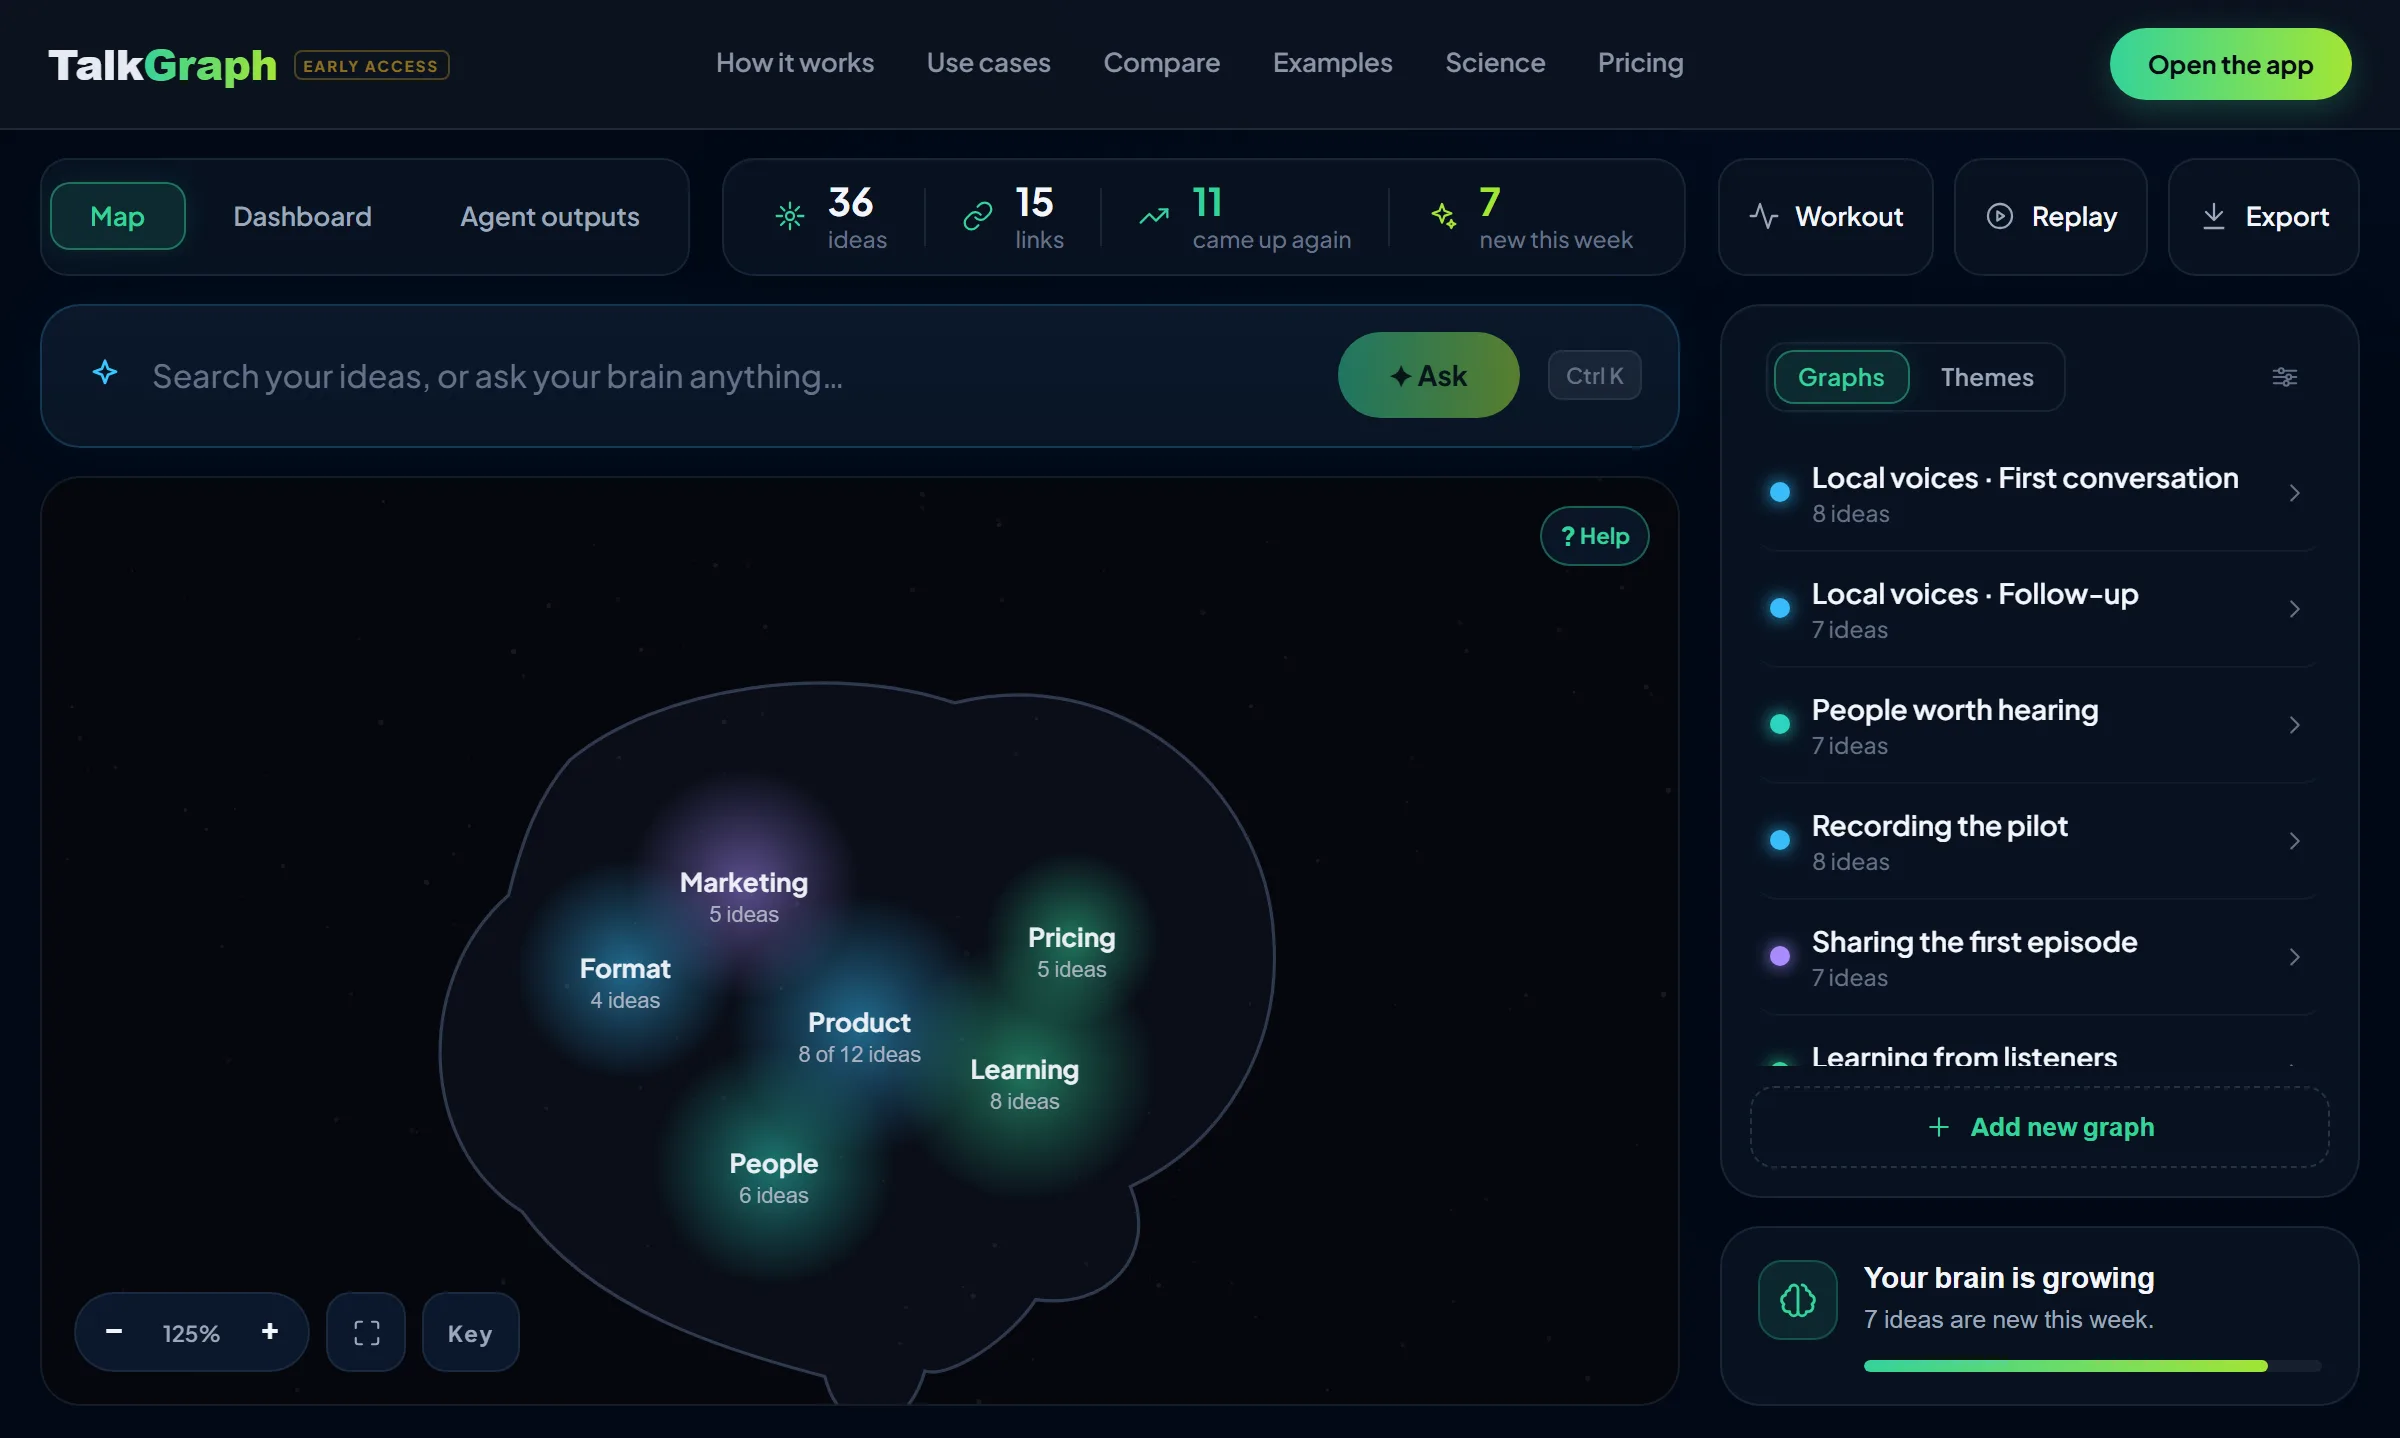Open the How it works page

pyautogui.click(x=795, y=63)
